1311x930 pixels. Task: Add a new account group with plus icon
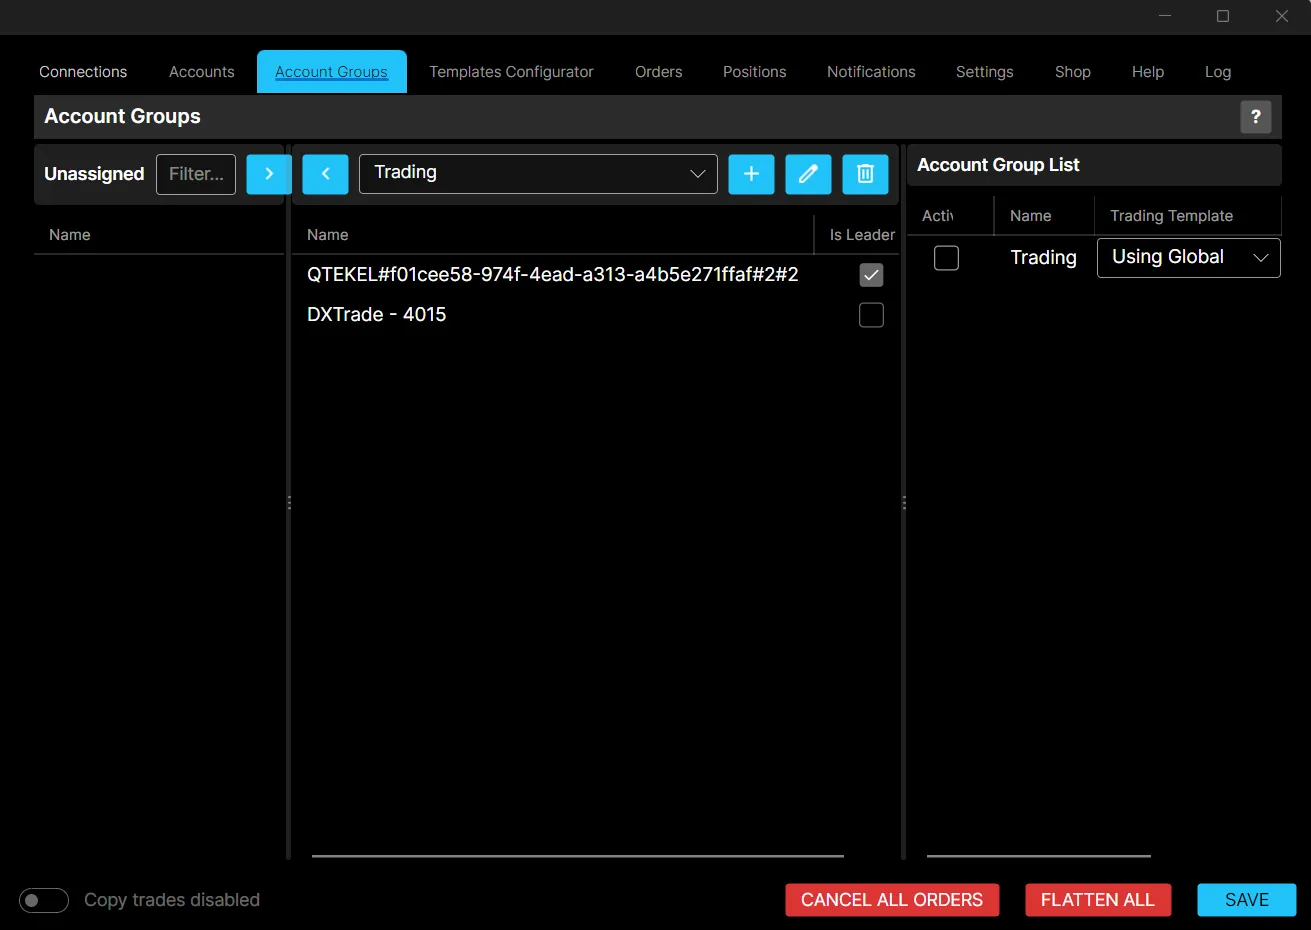pos(751,174)
